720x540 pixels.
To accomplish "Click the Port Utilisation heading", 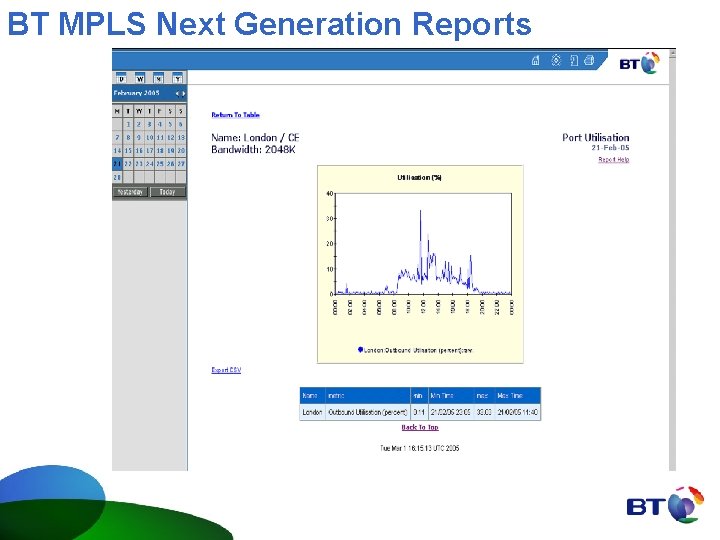I will coord(596,137).
